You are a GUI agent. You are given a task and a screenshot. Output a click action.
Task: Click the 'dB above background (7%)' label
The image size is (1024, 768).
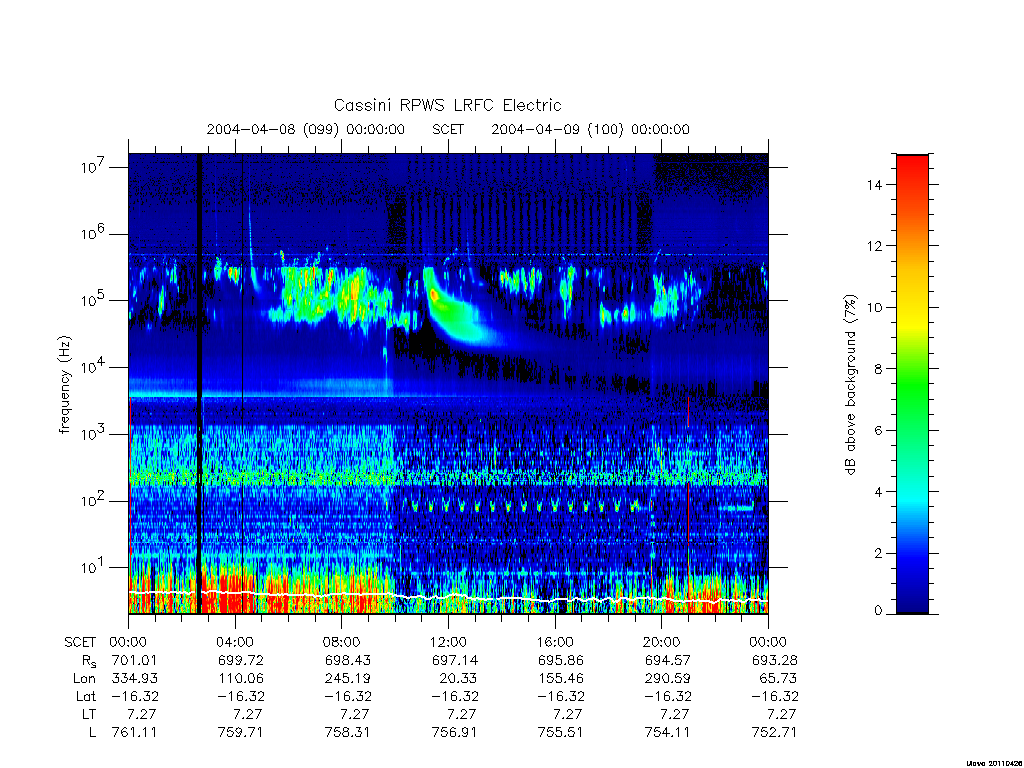(x=850, y=385)
